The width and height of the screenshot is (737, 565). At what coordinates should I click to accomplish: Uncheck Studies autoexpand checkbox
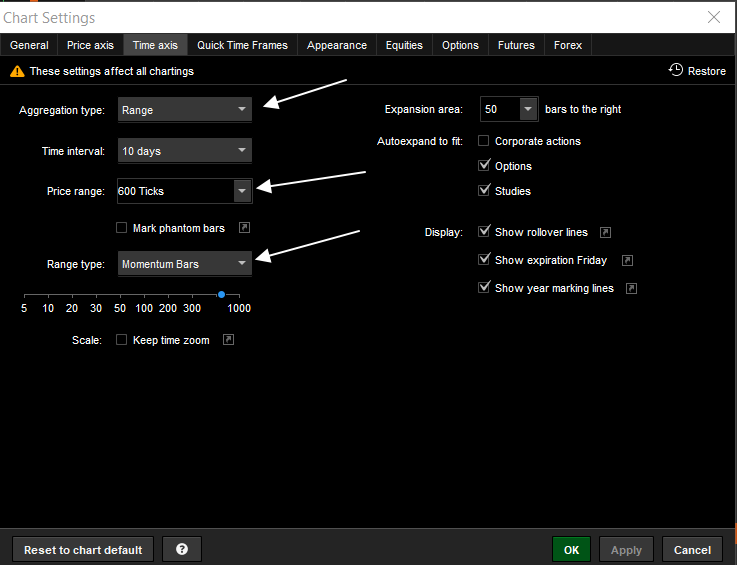484,190
